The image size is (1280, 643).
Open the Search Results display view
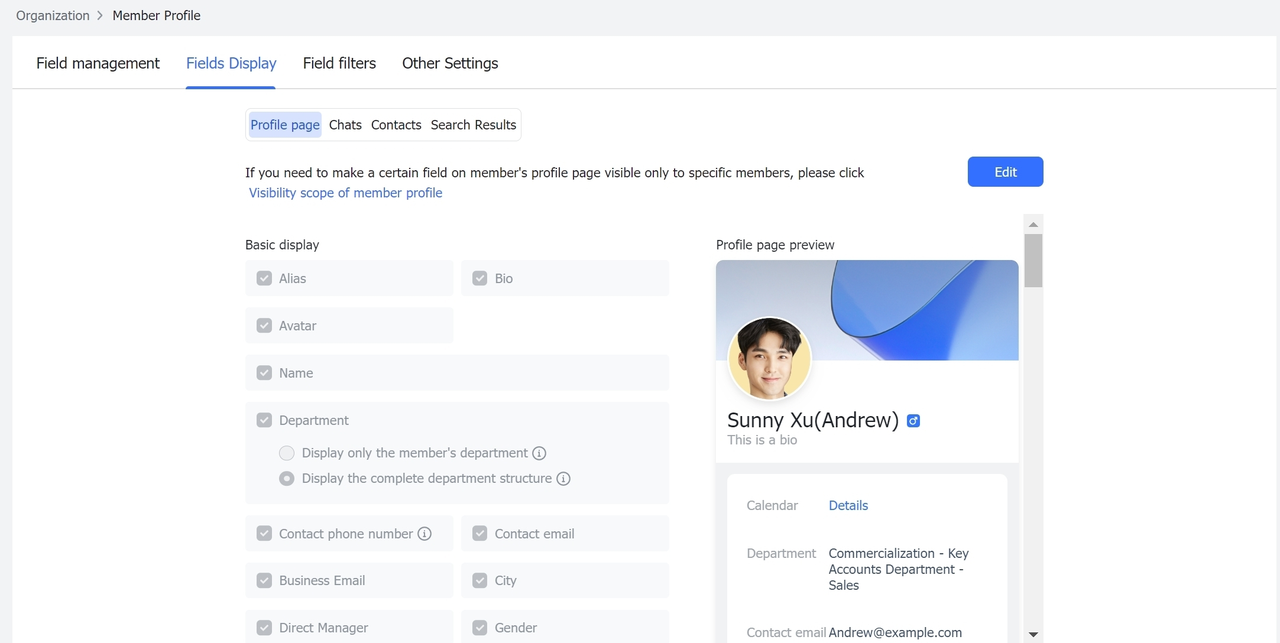click(x=473, y=125)
